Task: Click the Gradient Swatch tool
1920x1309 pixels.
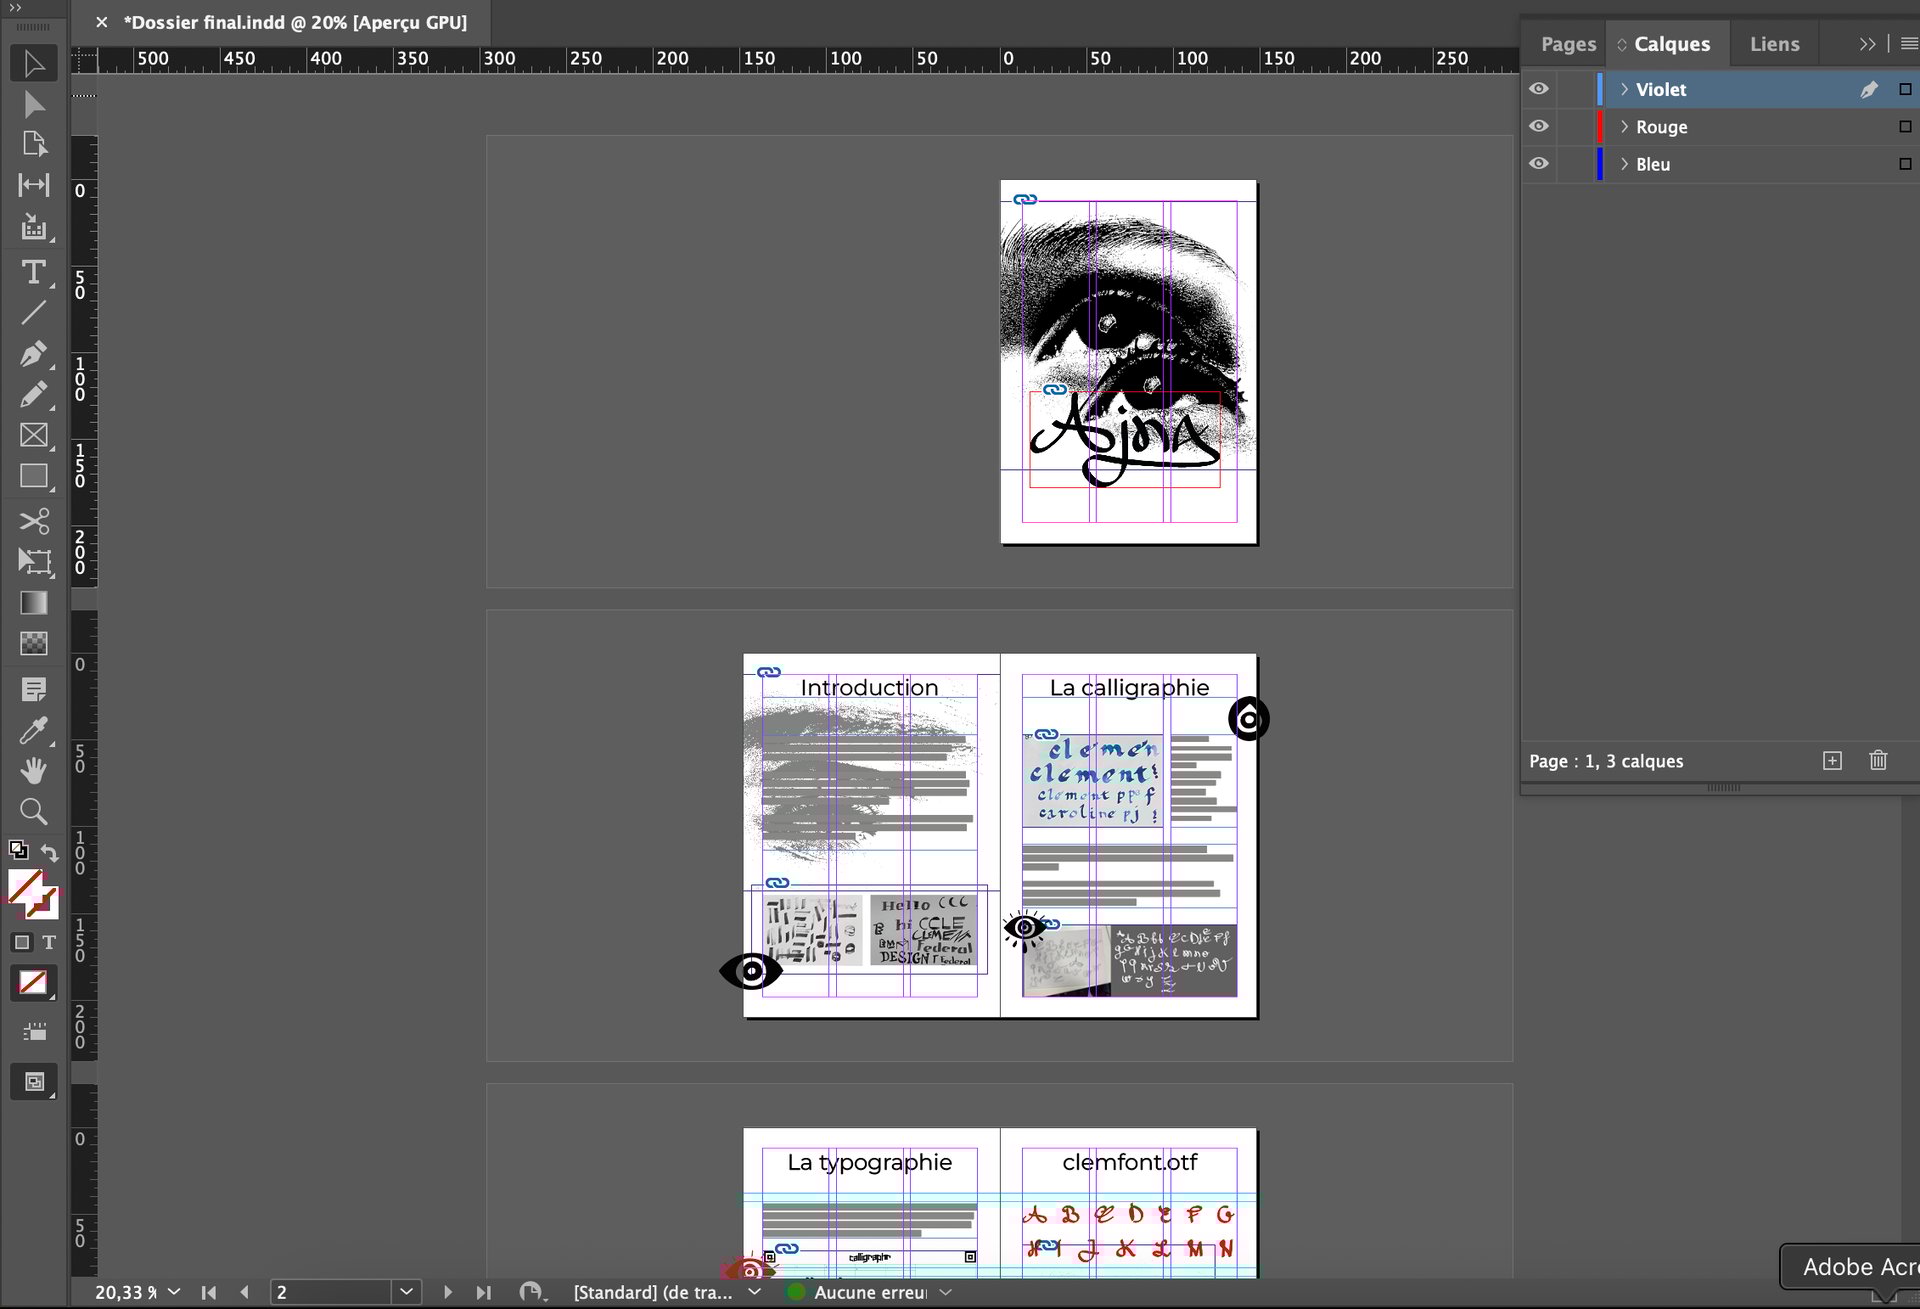Action: point(33,603)
